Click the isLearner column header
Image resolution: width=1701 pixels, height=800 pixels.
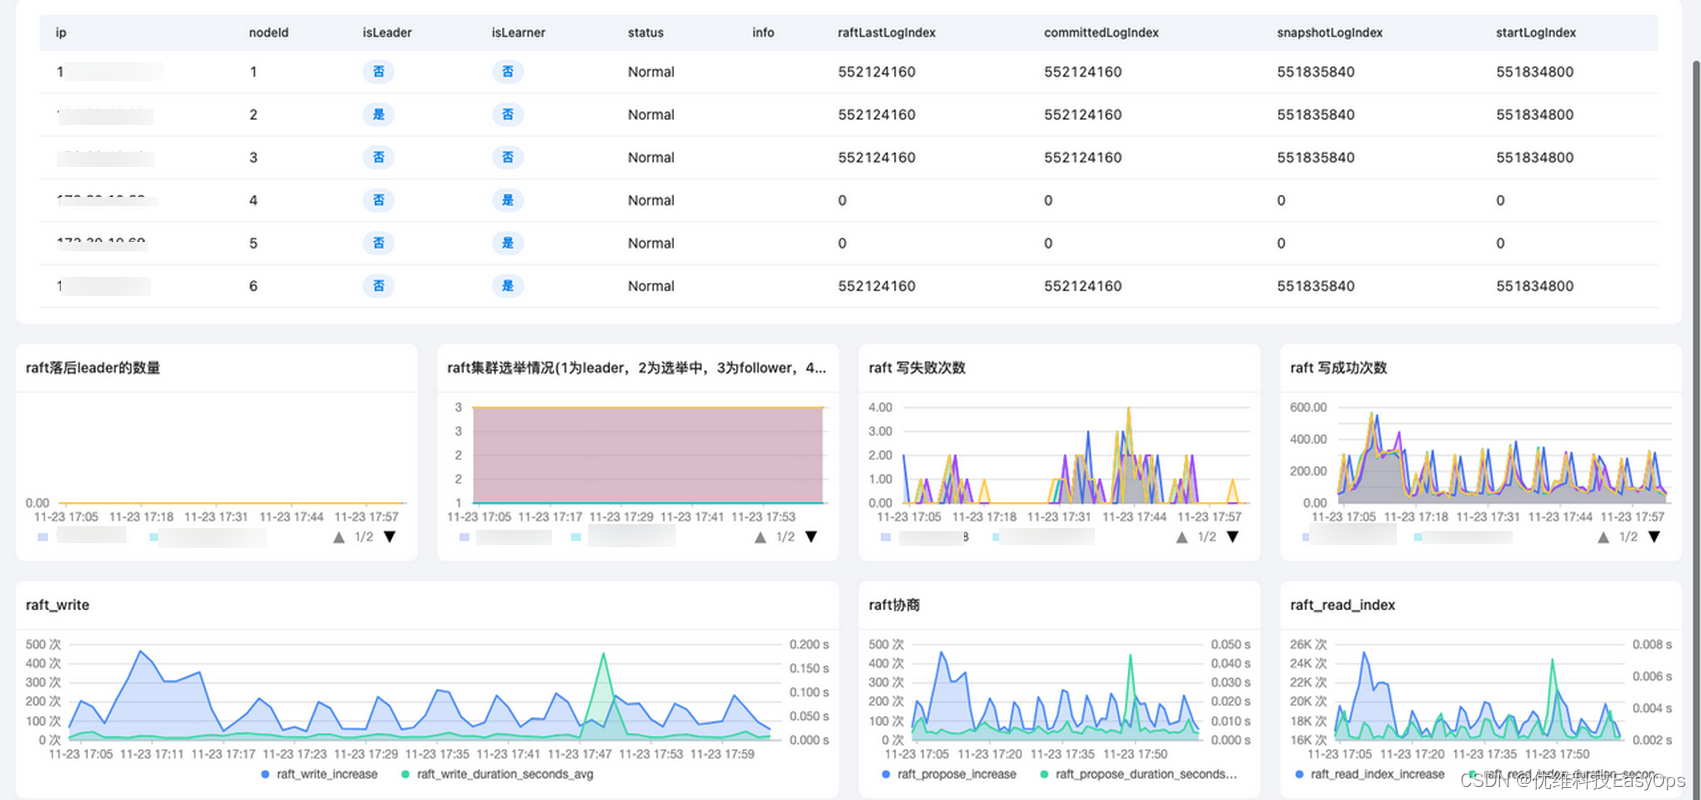click(518, 33)
